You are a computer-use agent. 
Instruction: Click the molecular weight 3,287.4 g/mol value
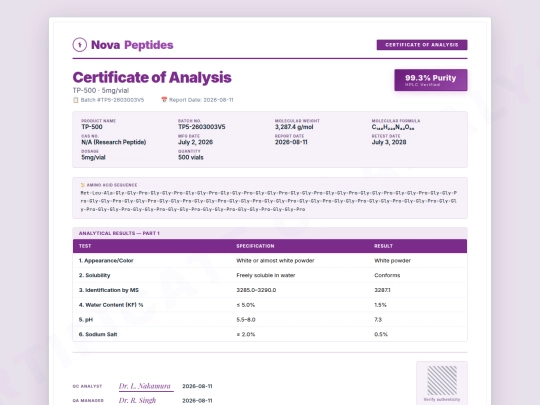[294, 127]
